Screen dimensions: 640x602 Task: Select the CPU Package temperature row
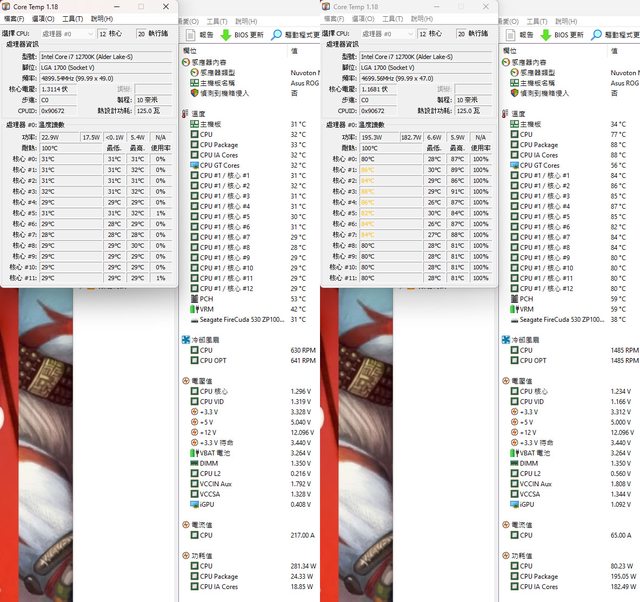[x=224, y=144]
